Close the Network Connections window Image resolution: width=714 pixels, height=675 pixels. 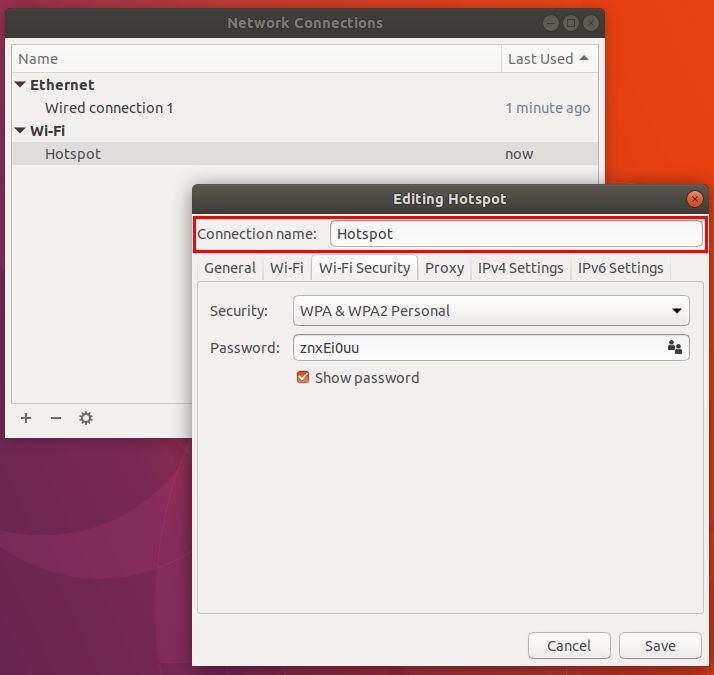click(x=591, y=23)
